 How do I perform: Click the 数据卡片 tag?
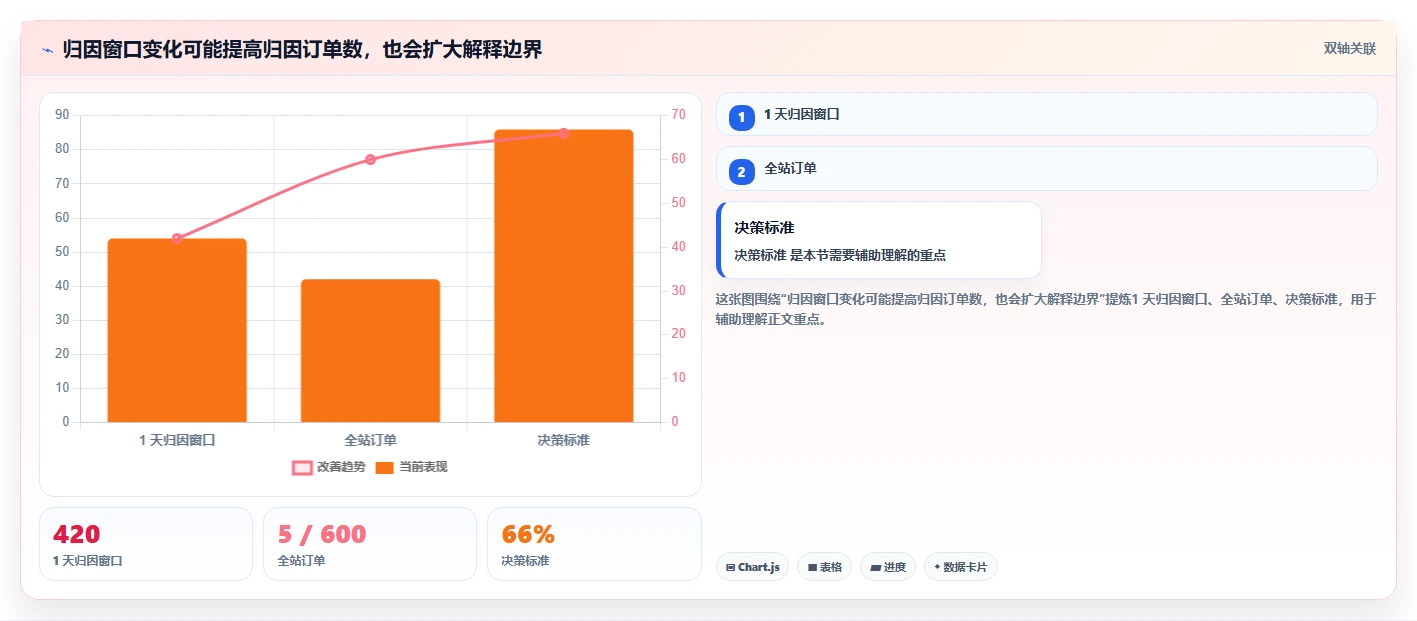pos(961,567)
